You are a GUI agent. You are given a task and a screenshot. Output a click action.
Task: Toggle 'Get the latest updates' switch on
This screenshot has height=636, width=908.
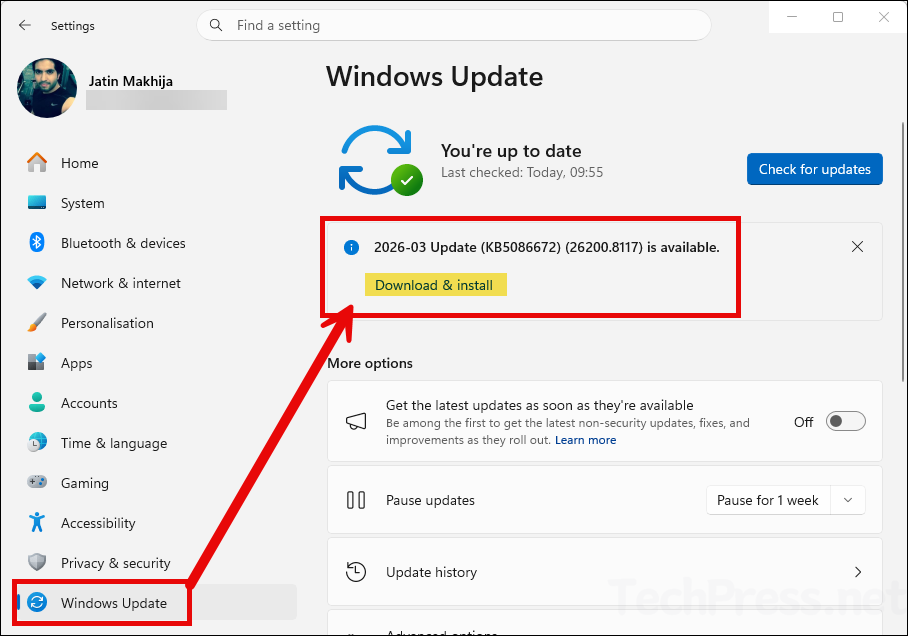[845, 421]
